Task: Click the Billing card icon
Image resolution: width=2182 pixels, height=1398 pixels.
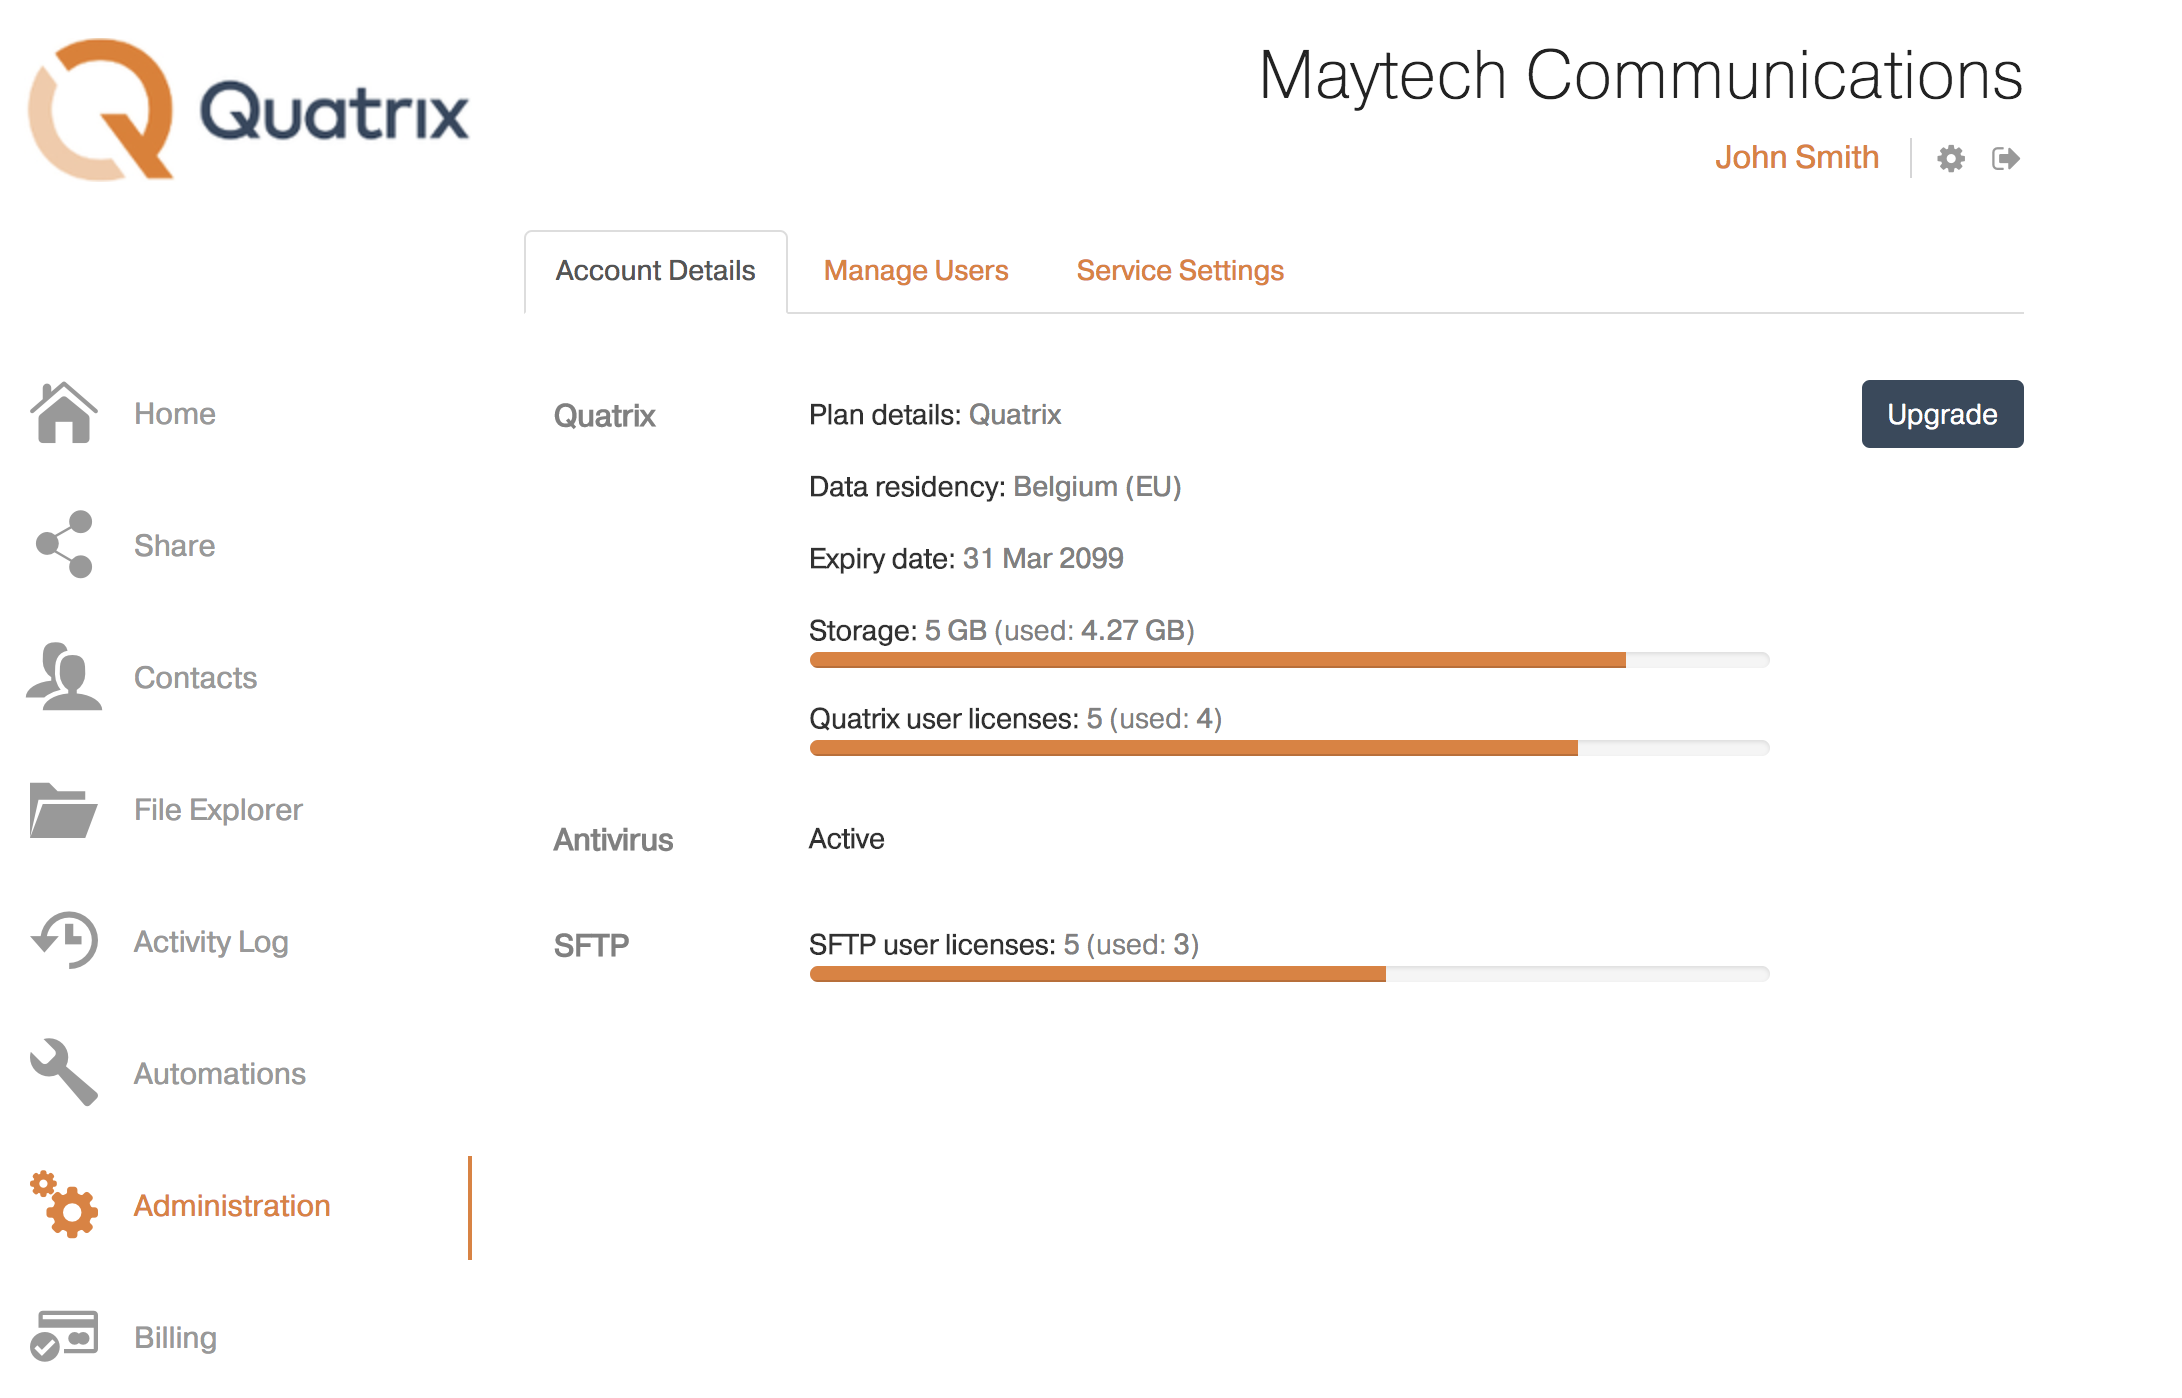Action: (64, 1336)
